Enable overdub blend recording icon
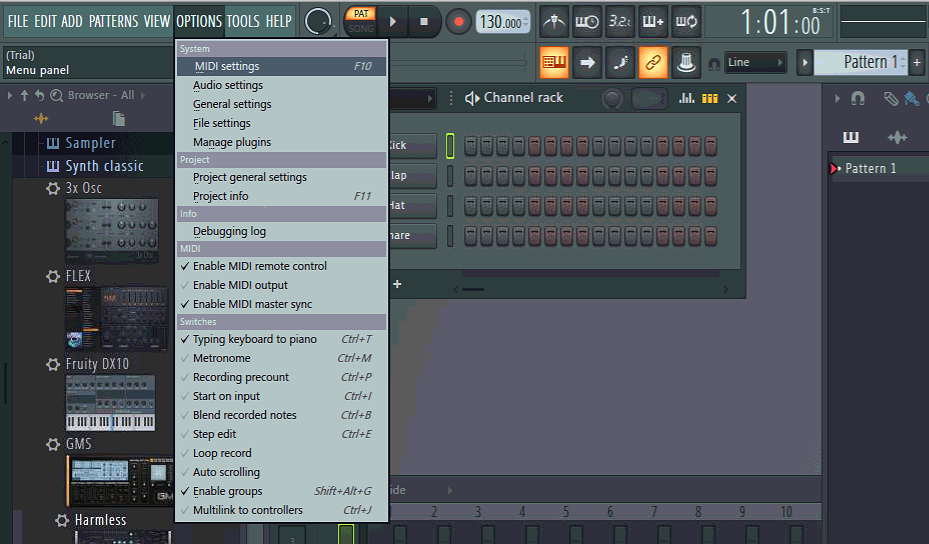This screenshot has width=929, height=544. [x=653, y=22]
